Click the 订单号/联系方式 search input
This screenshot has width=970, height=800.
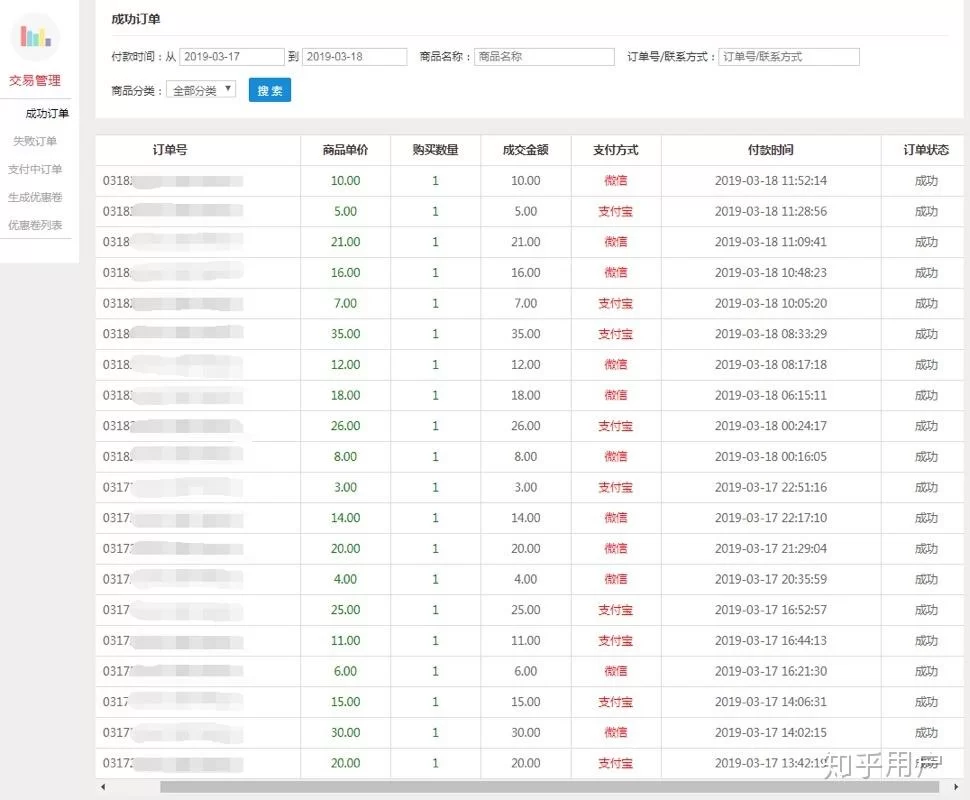(789, 57)
